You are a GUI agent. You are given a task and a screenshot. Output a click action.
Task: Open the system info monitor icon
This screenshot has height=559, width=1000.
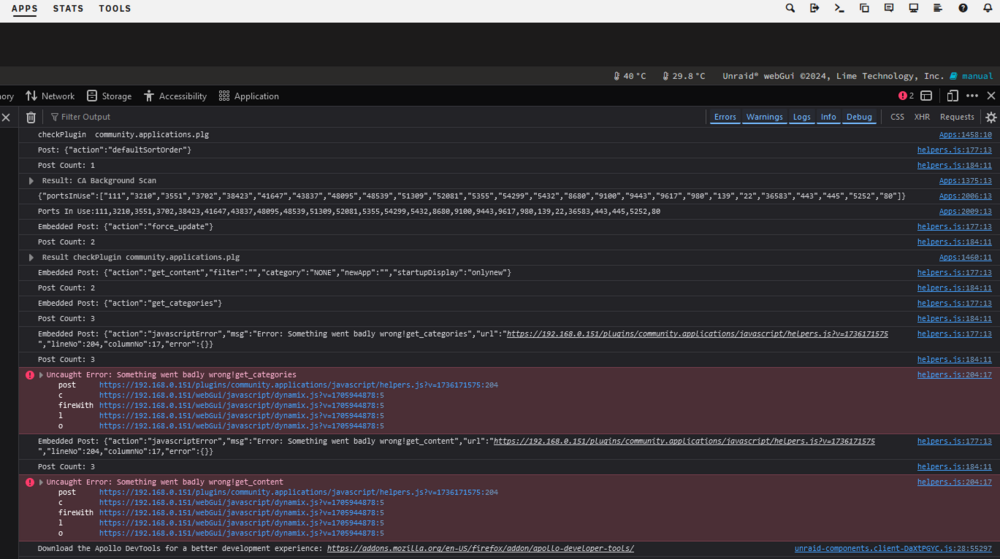[x=913, y=8]
